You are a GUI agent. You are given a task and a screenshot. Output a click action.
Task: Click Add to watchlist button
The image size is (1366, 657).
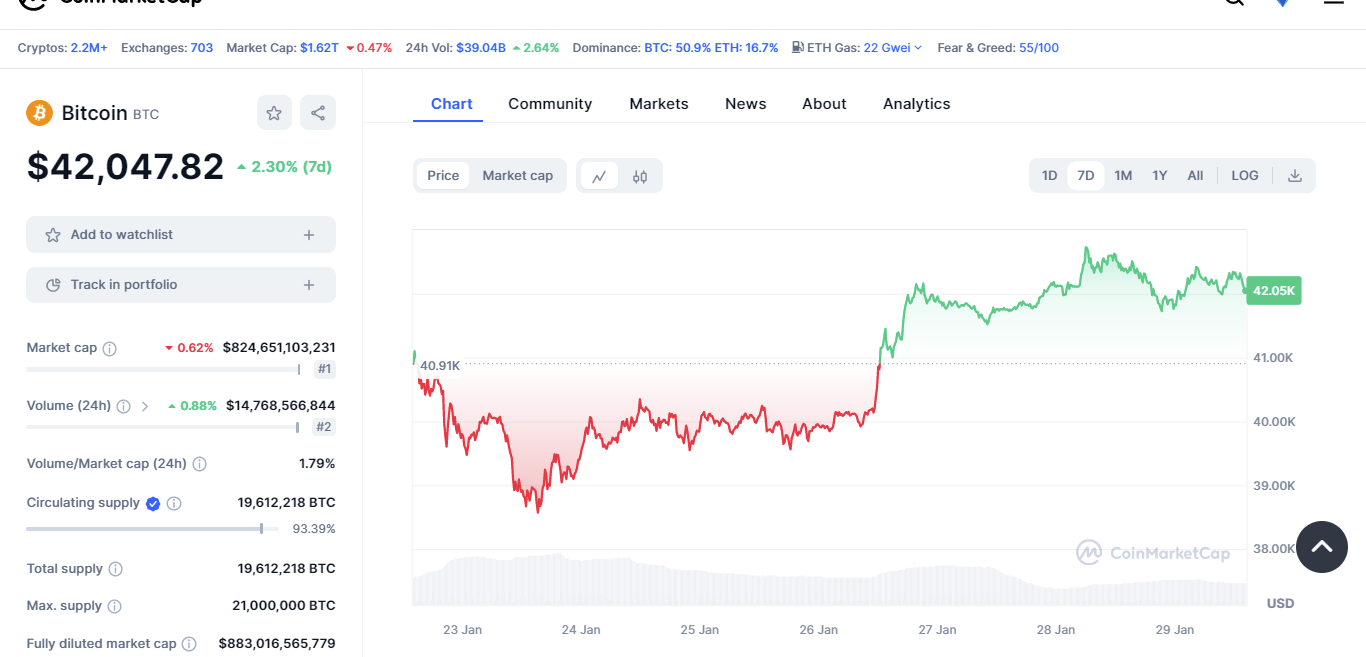[181, 235]
